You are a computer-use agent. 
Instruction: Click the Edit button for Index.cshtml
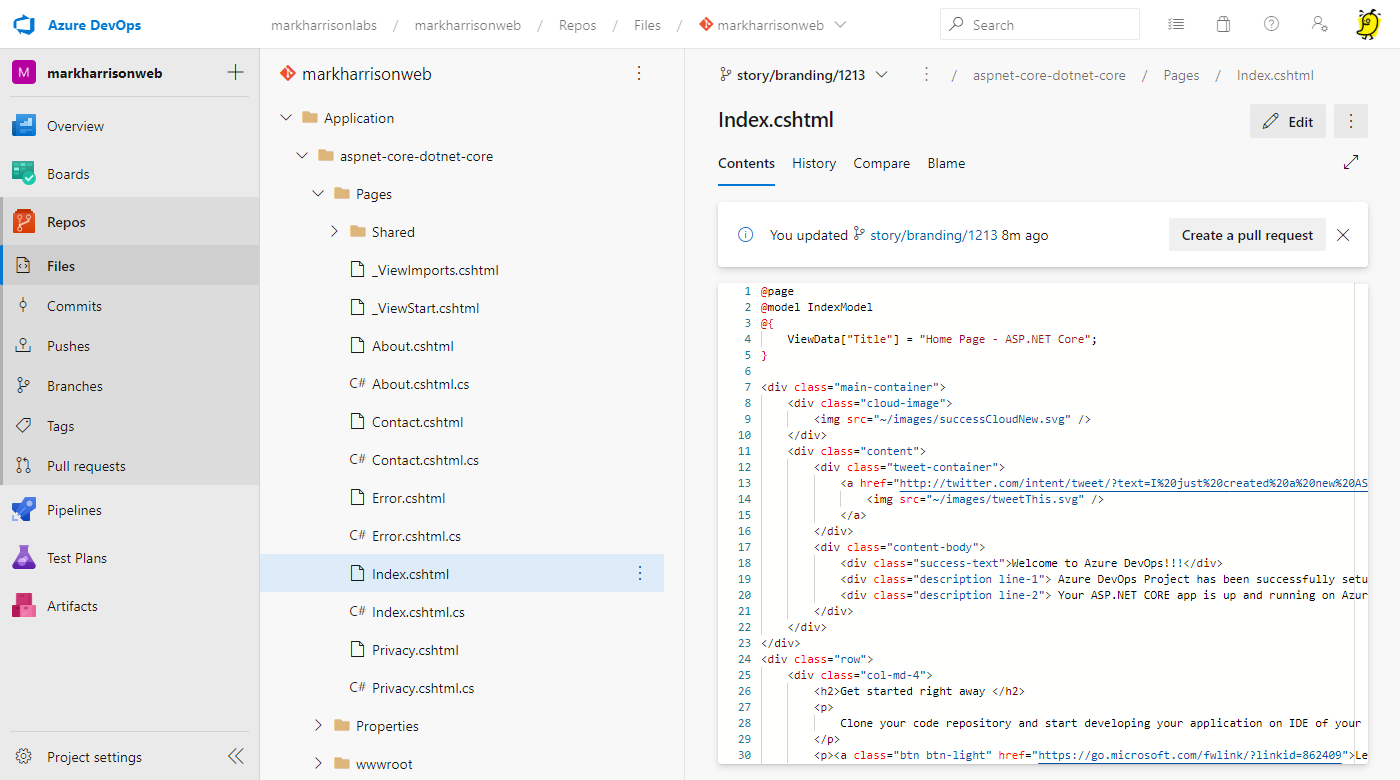click(x=1287, y=122)
